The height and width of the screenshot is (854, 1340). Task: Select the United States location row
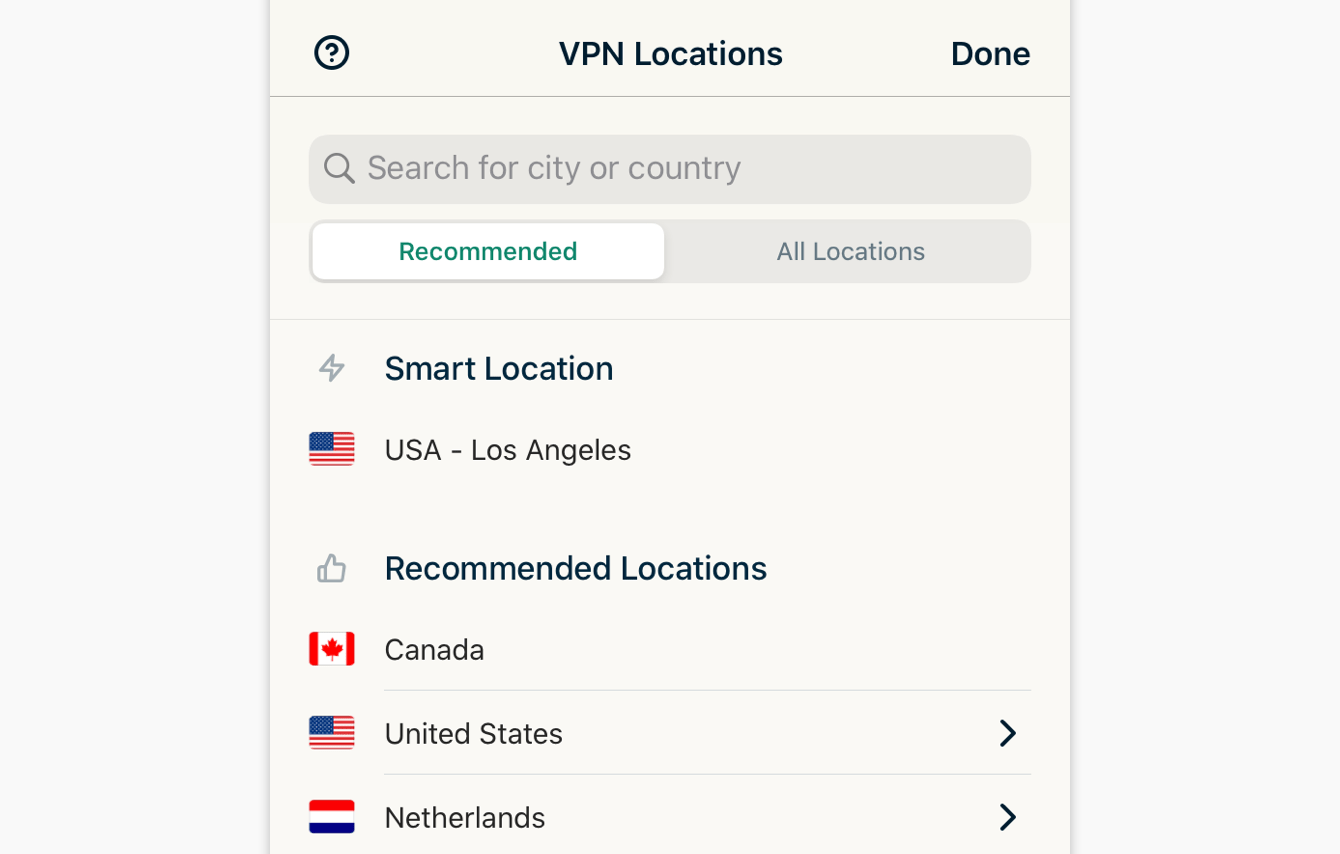(473, 733)
